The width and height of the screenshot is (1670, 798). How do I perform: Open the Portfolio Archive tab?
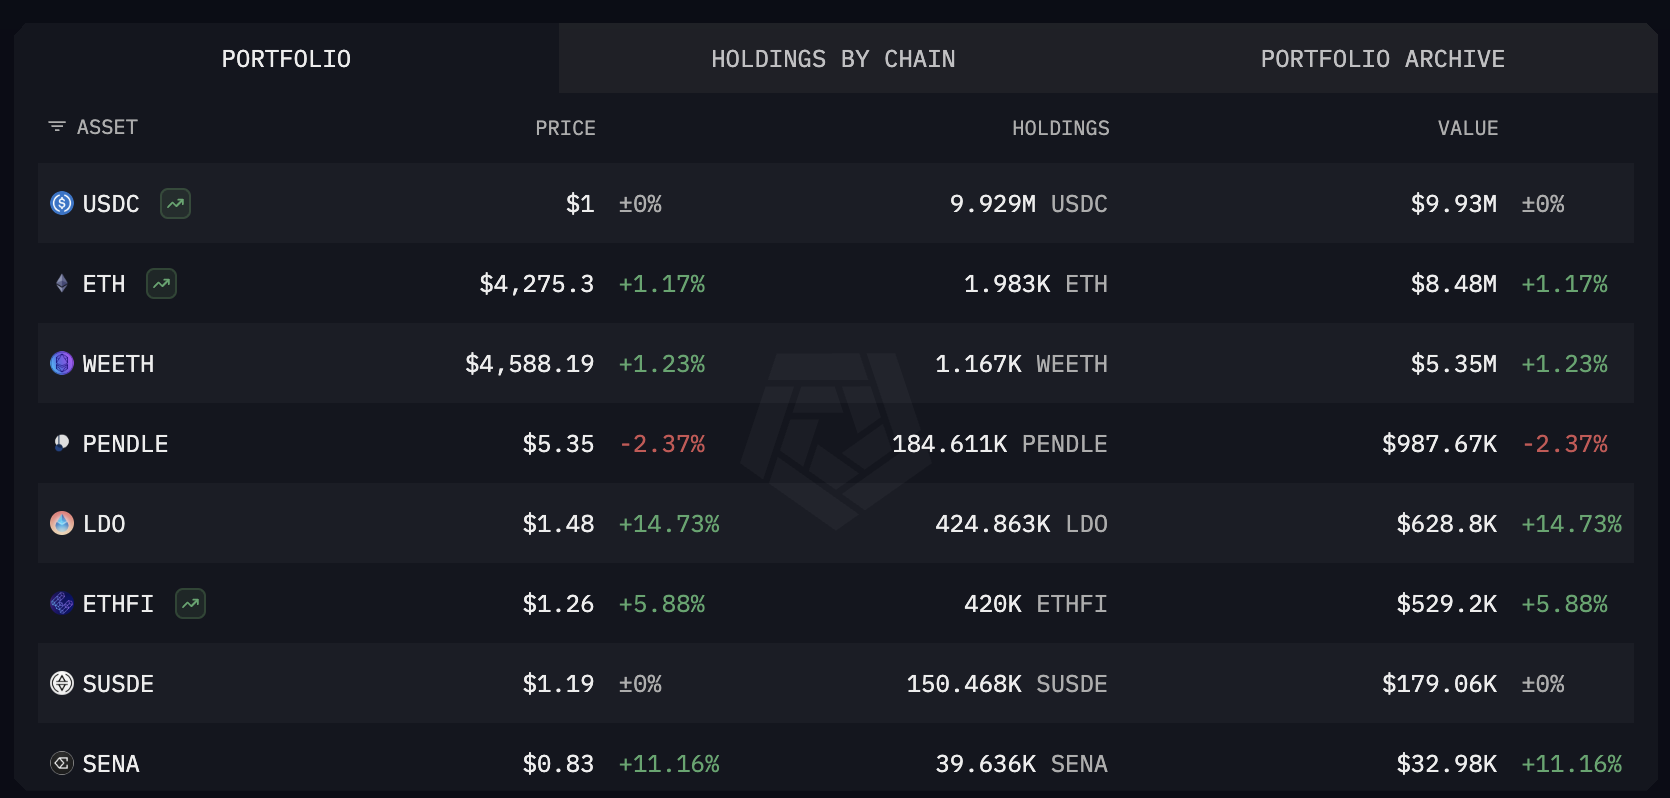[x=1382, y=59]
